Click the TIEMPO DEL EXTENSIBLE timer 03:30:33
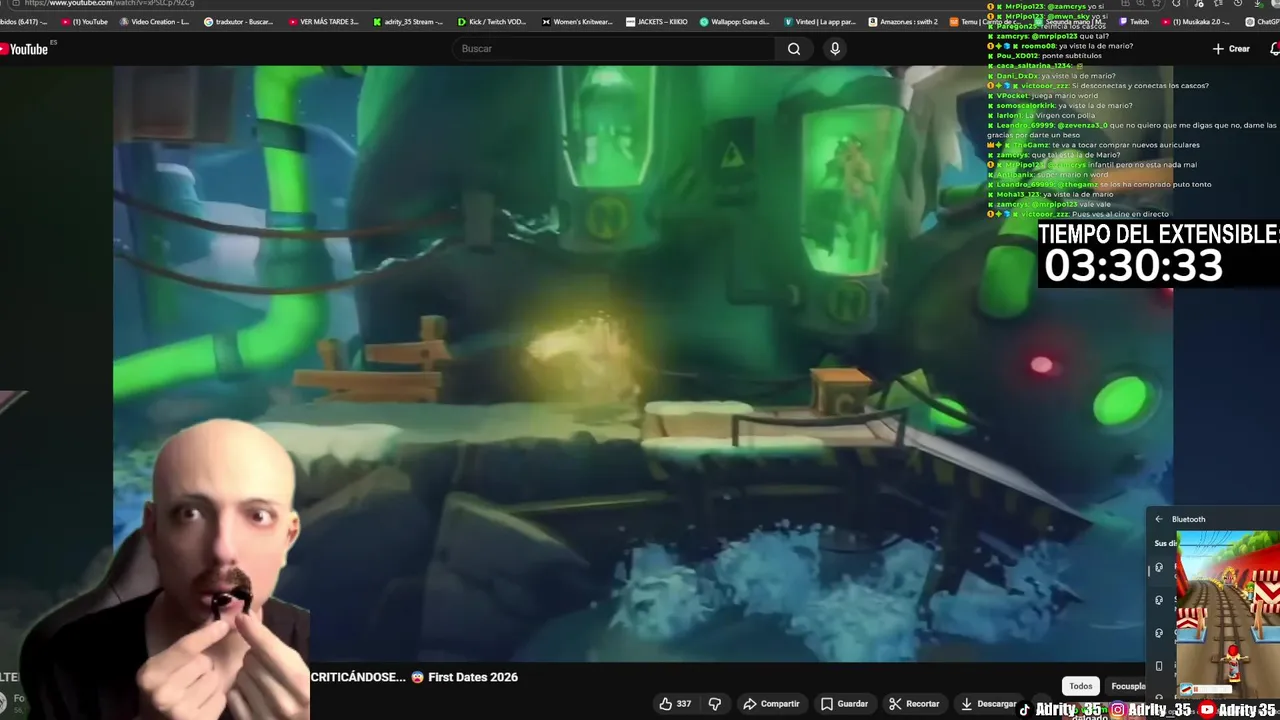The height and width of the screenshot is (720, 1280). (x=1133, y=266)
